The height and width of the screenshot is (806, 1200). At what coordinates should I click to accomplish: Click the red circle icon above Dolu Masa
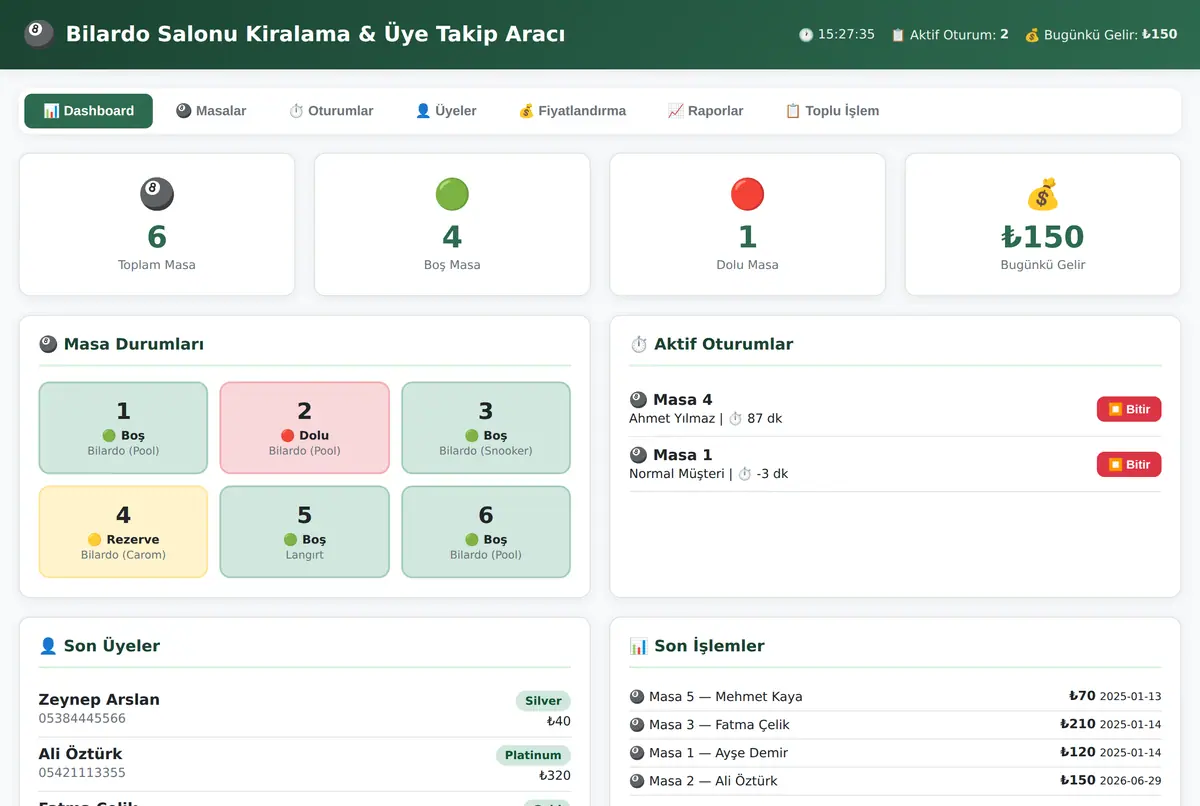pos(747,194)
